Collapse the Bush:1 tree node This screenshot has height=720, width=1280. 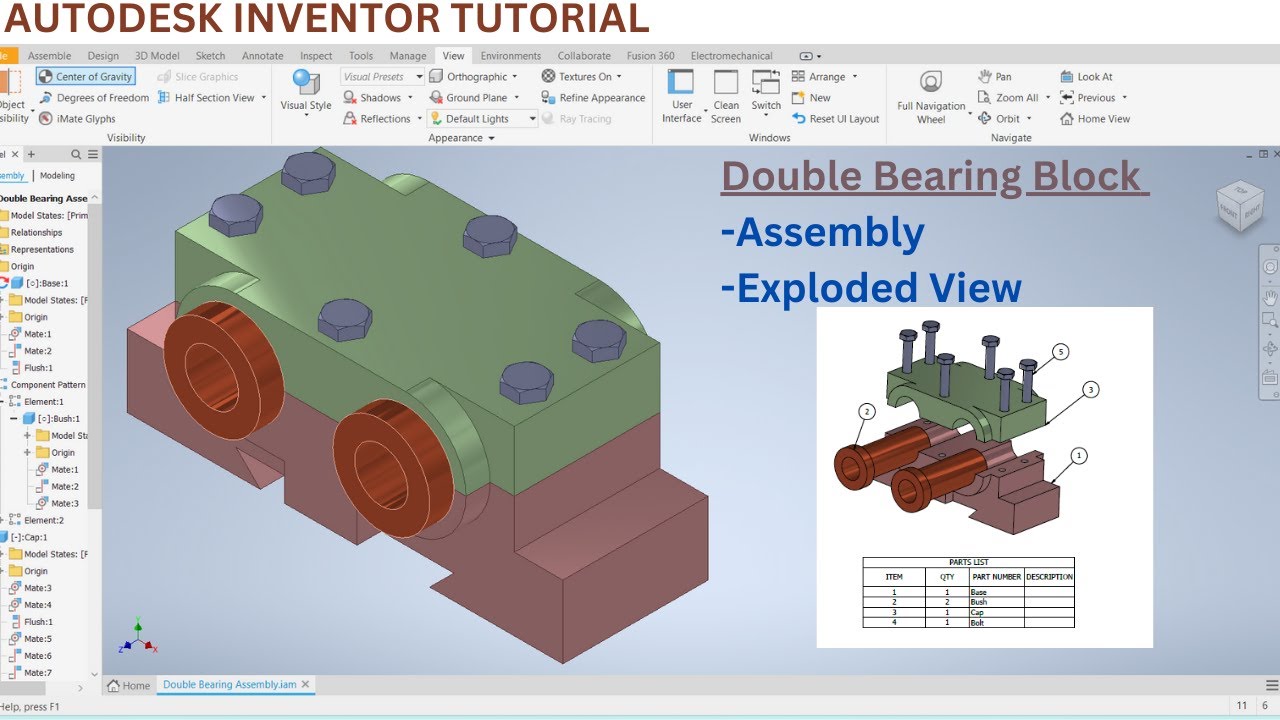[x=14, y=419]
